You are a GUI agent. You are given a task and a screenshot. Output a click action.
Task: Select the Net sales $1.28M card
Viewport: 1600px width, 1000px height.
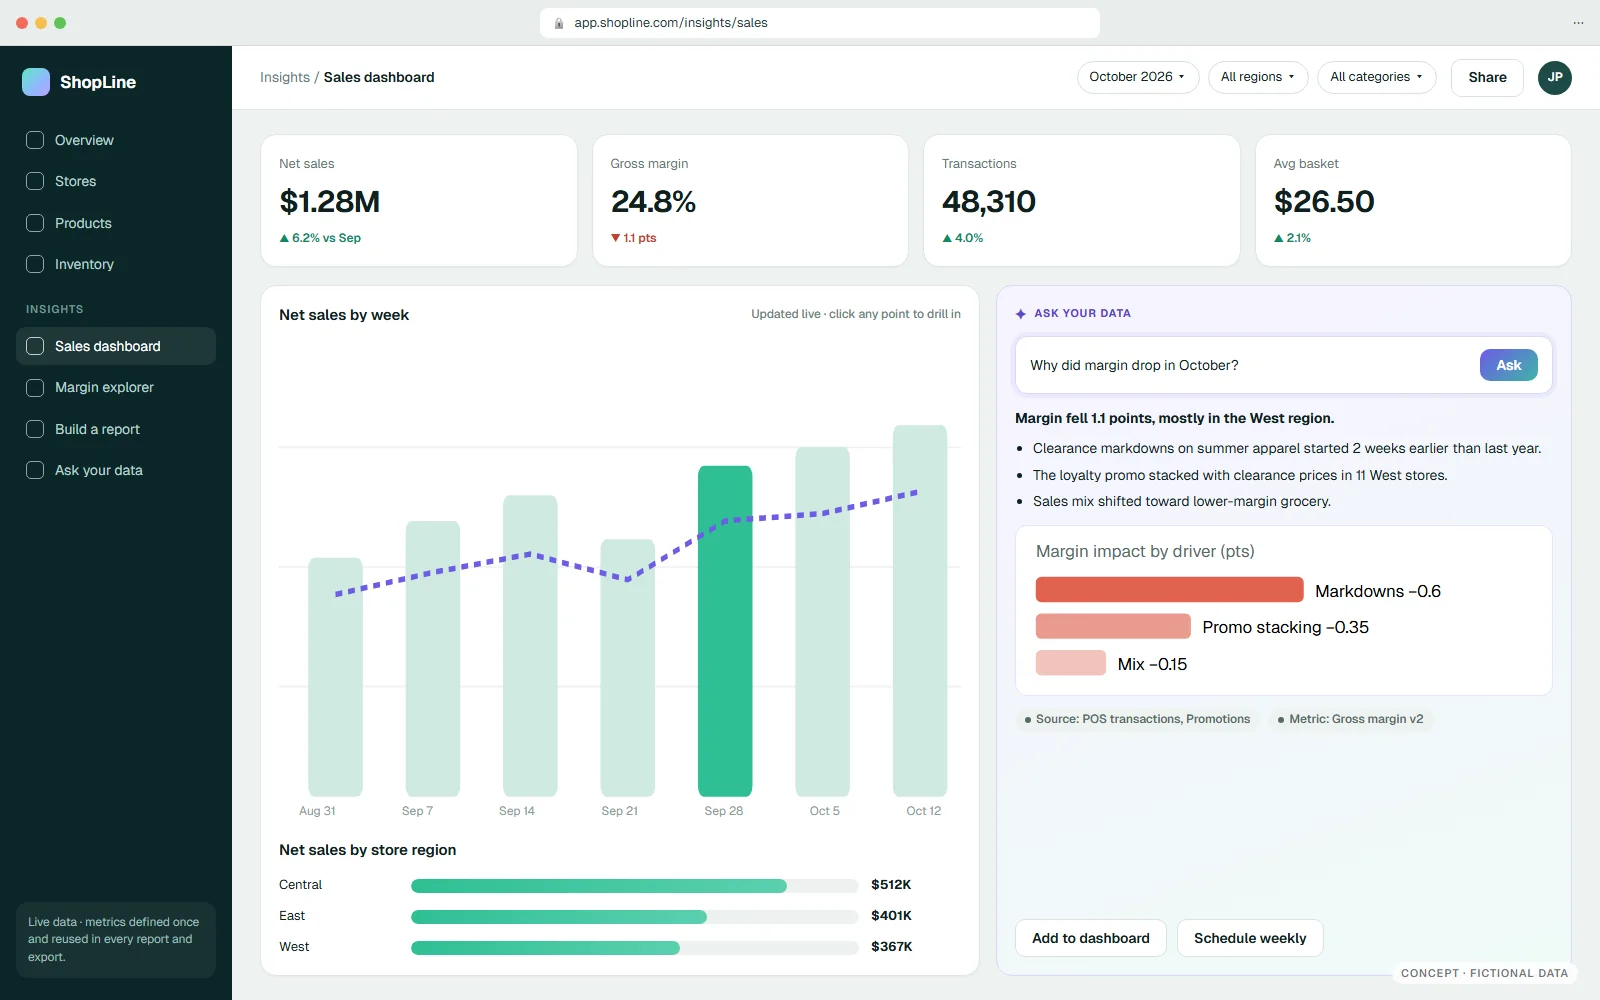(x=419, y=201)
